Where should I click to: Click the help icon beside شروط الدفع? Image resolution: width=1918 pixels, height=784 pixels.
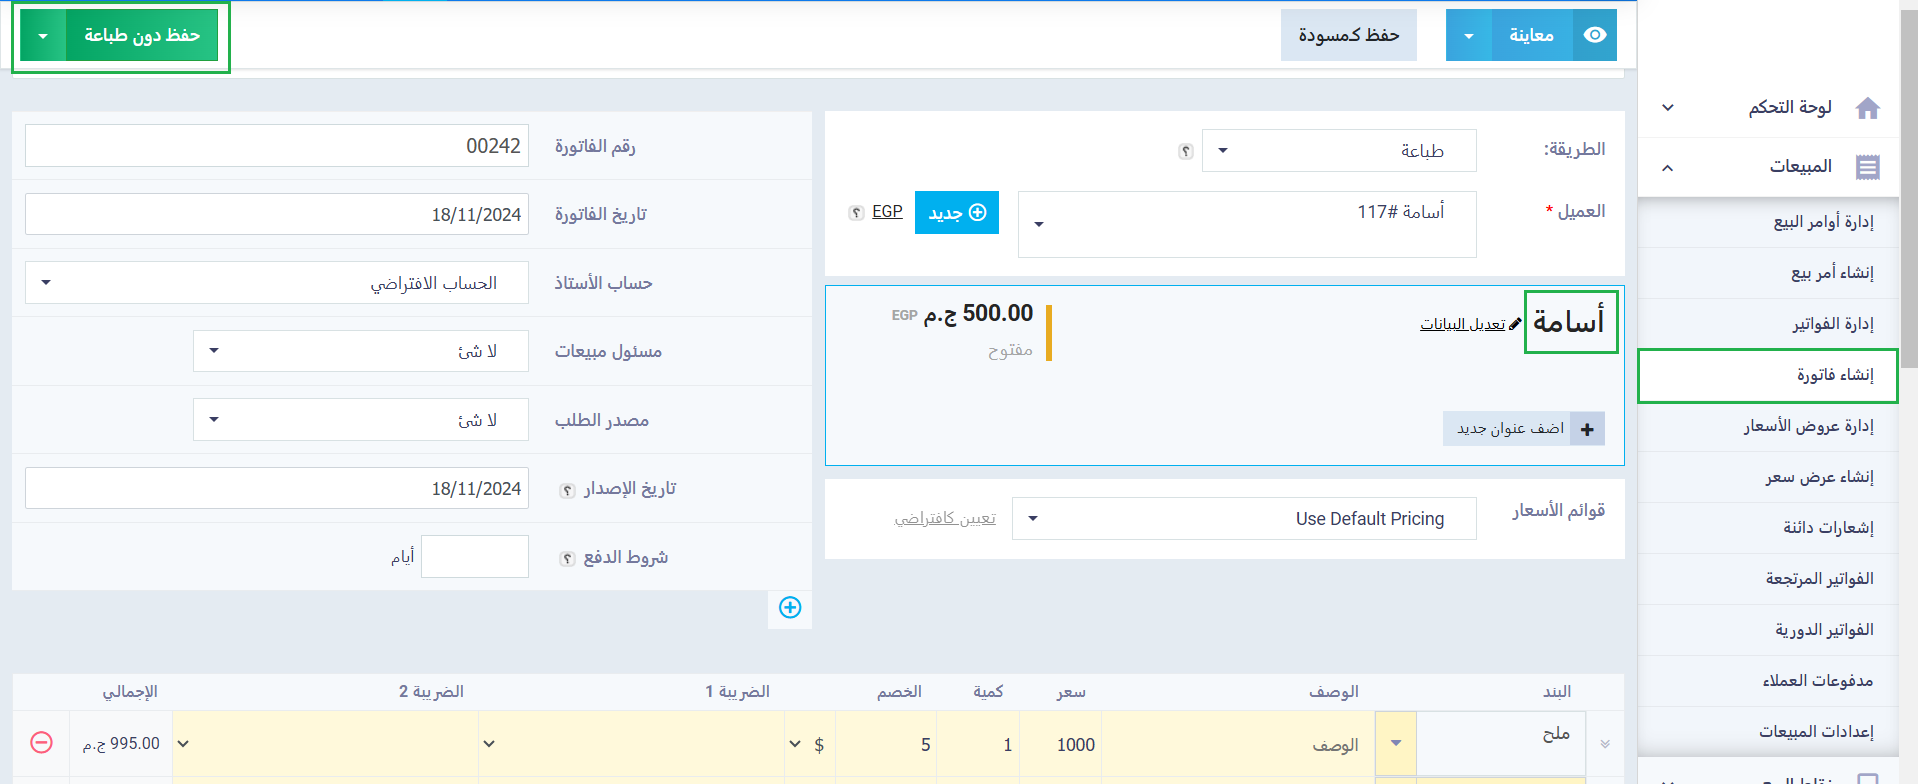pos(567,559)
